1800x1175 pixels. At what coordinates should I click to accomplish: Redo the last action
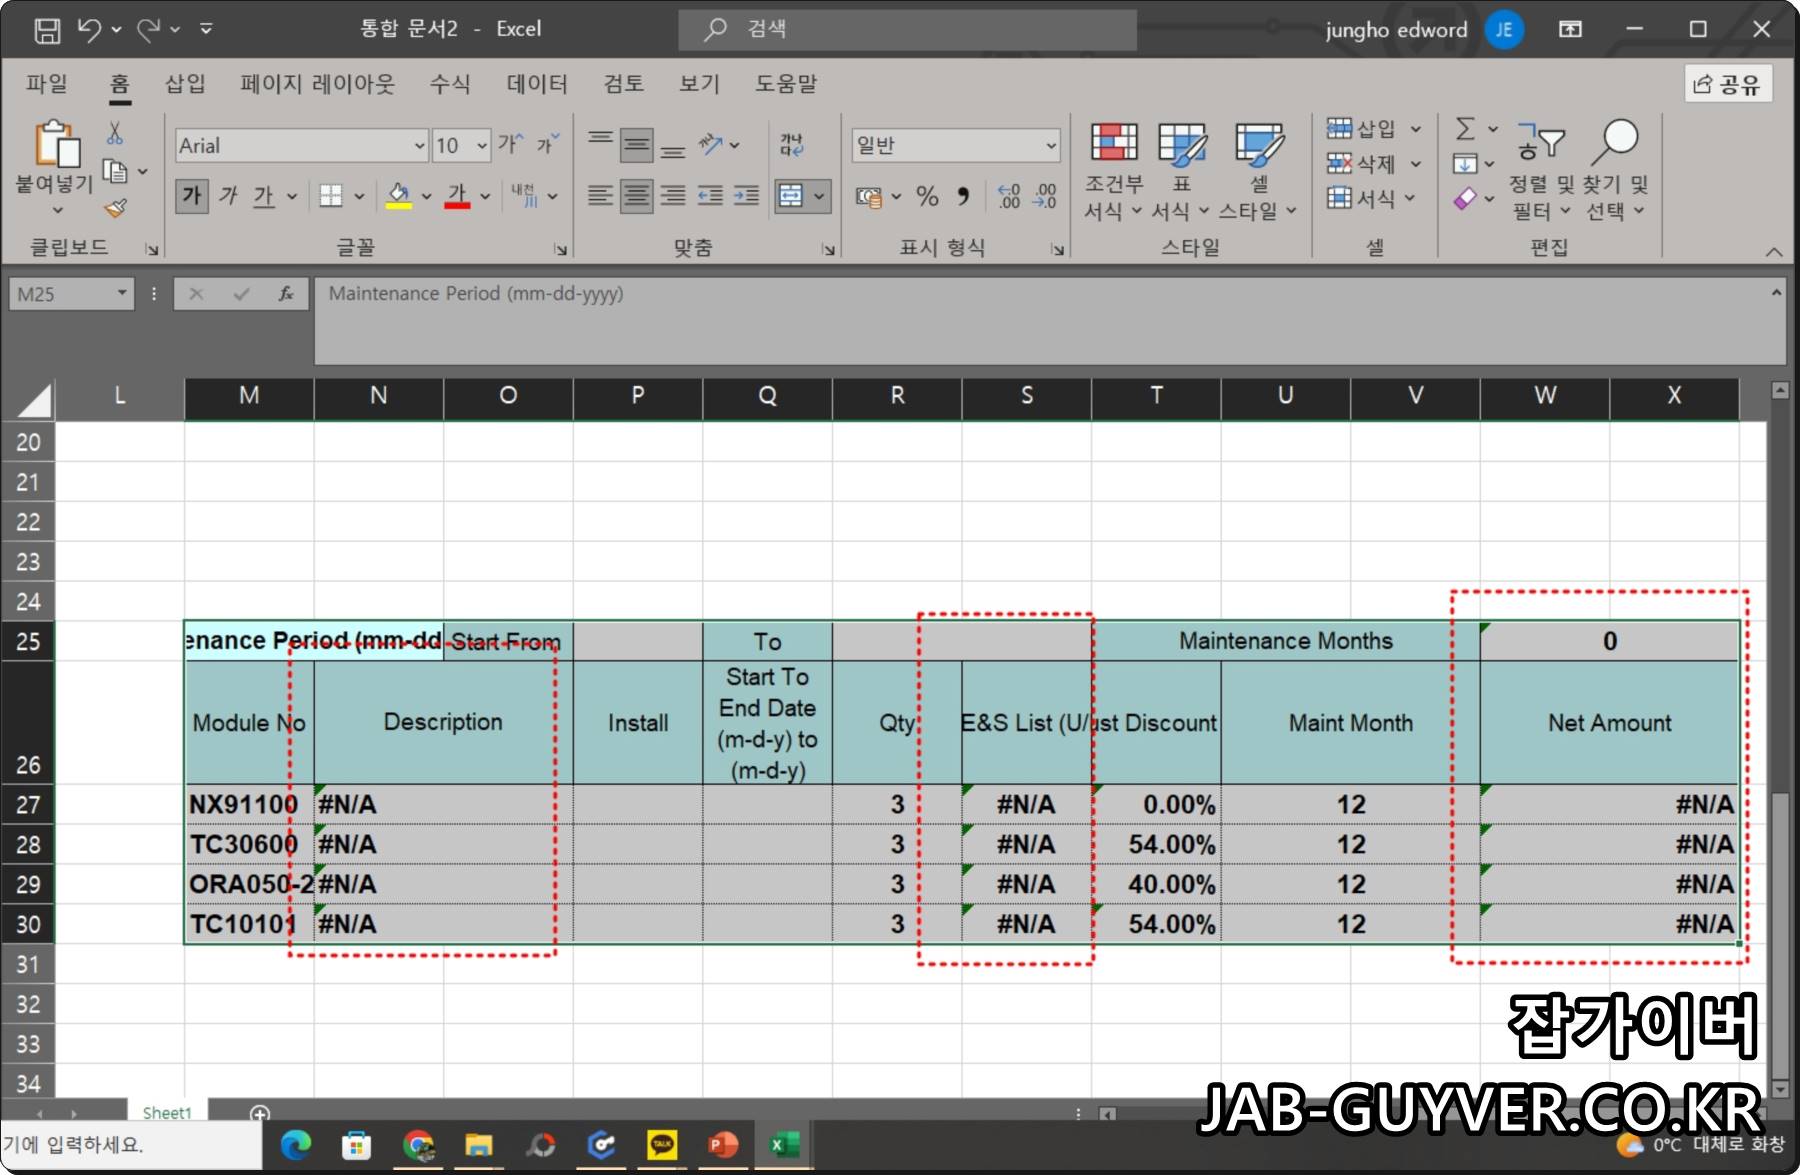(148, 30)
